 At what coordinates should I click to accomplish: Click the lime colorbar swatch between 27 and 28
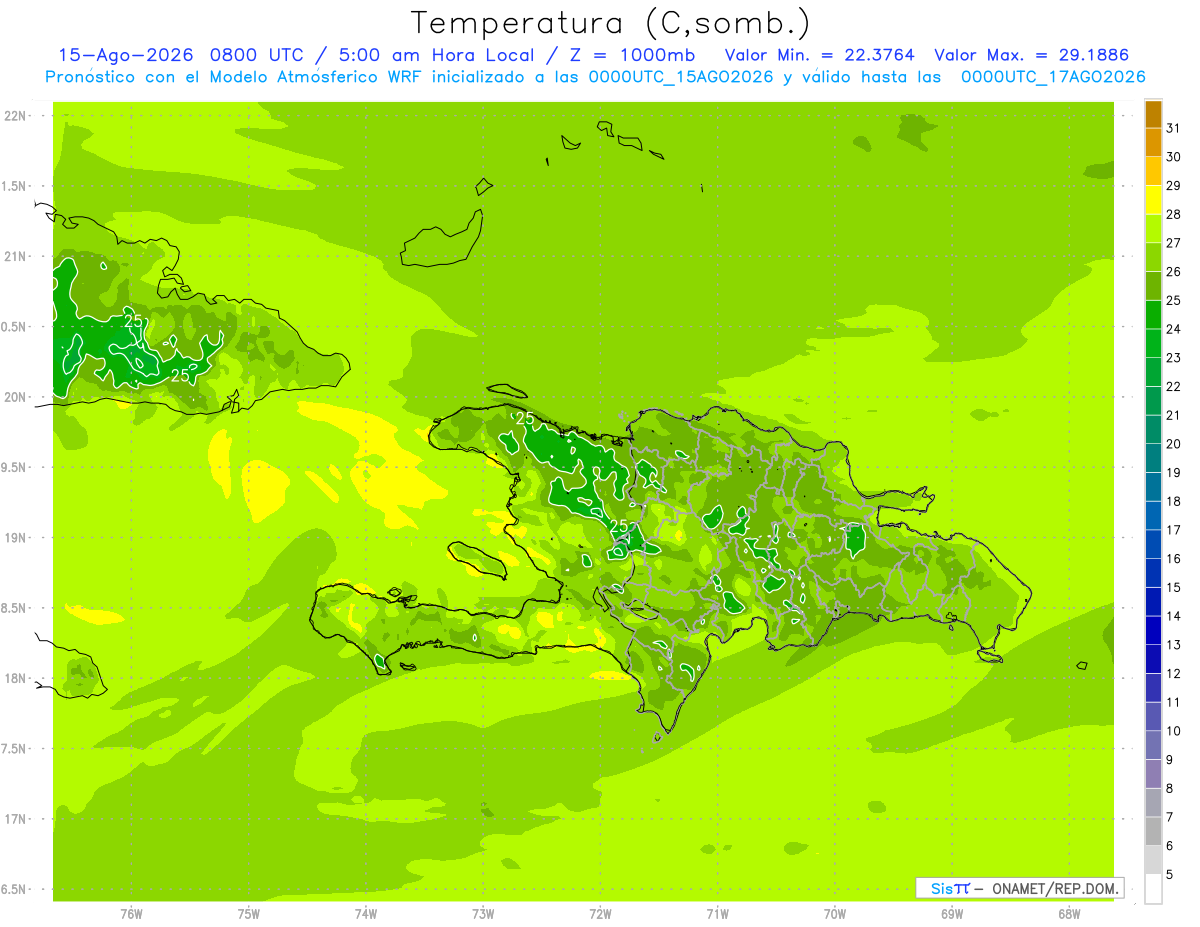(x=1153, y=229)
